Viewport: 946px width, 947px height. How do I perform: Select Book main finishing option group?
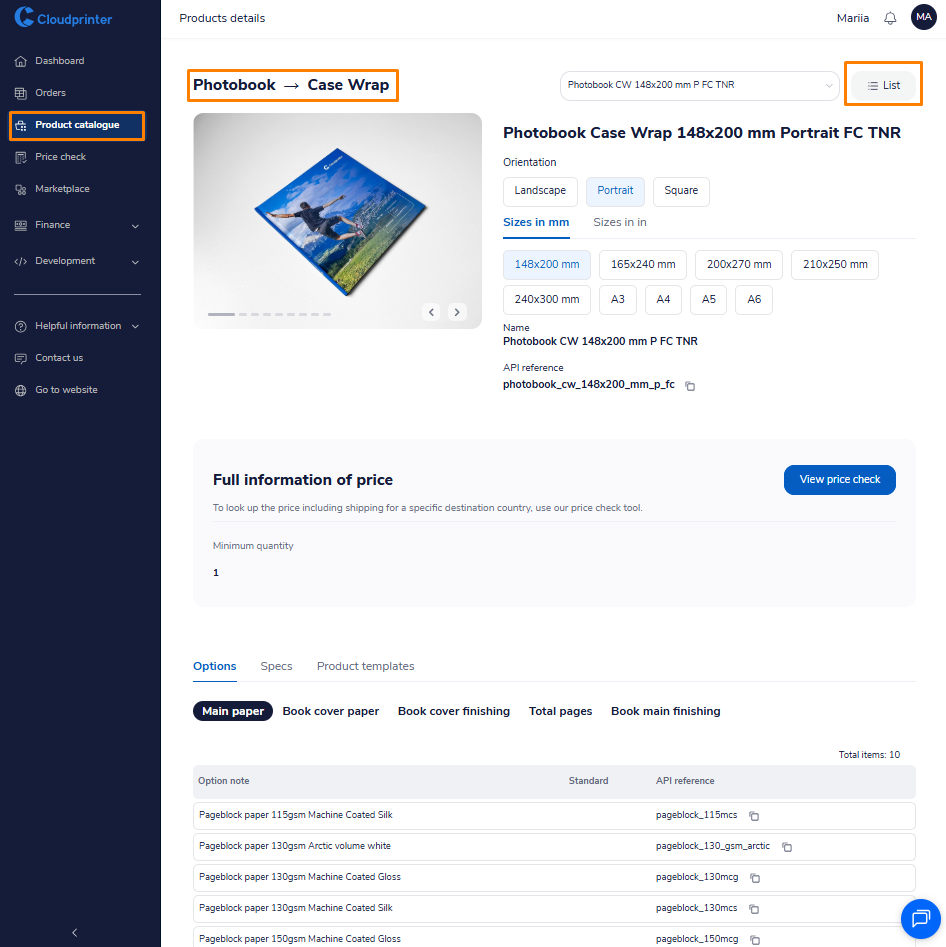click(665, 711)
